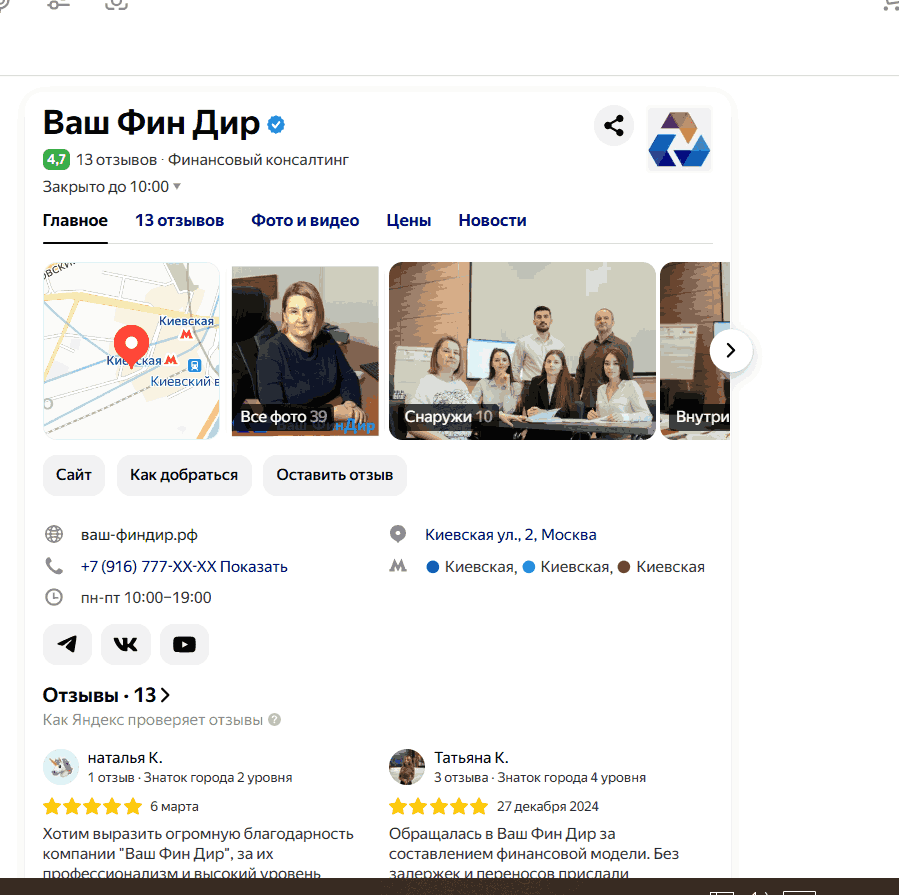
Task: Click the Сайт button
Action: tap(74, 475)
